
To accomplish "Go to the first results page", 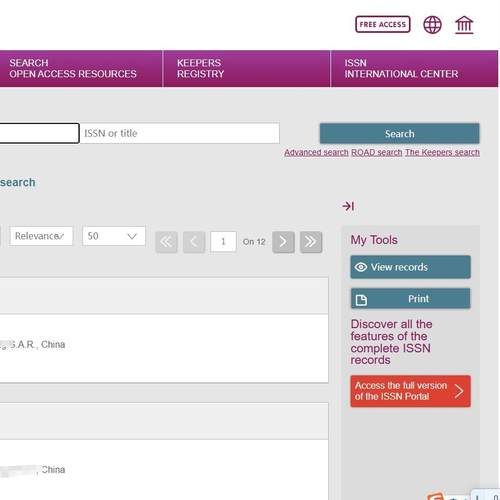I will tap(166, 242).
